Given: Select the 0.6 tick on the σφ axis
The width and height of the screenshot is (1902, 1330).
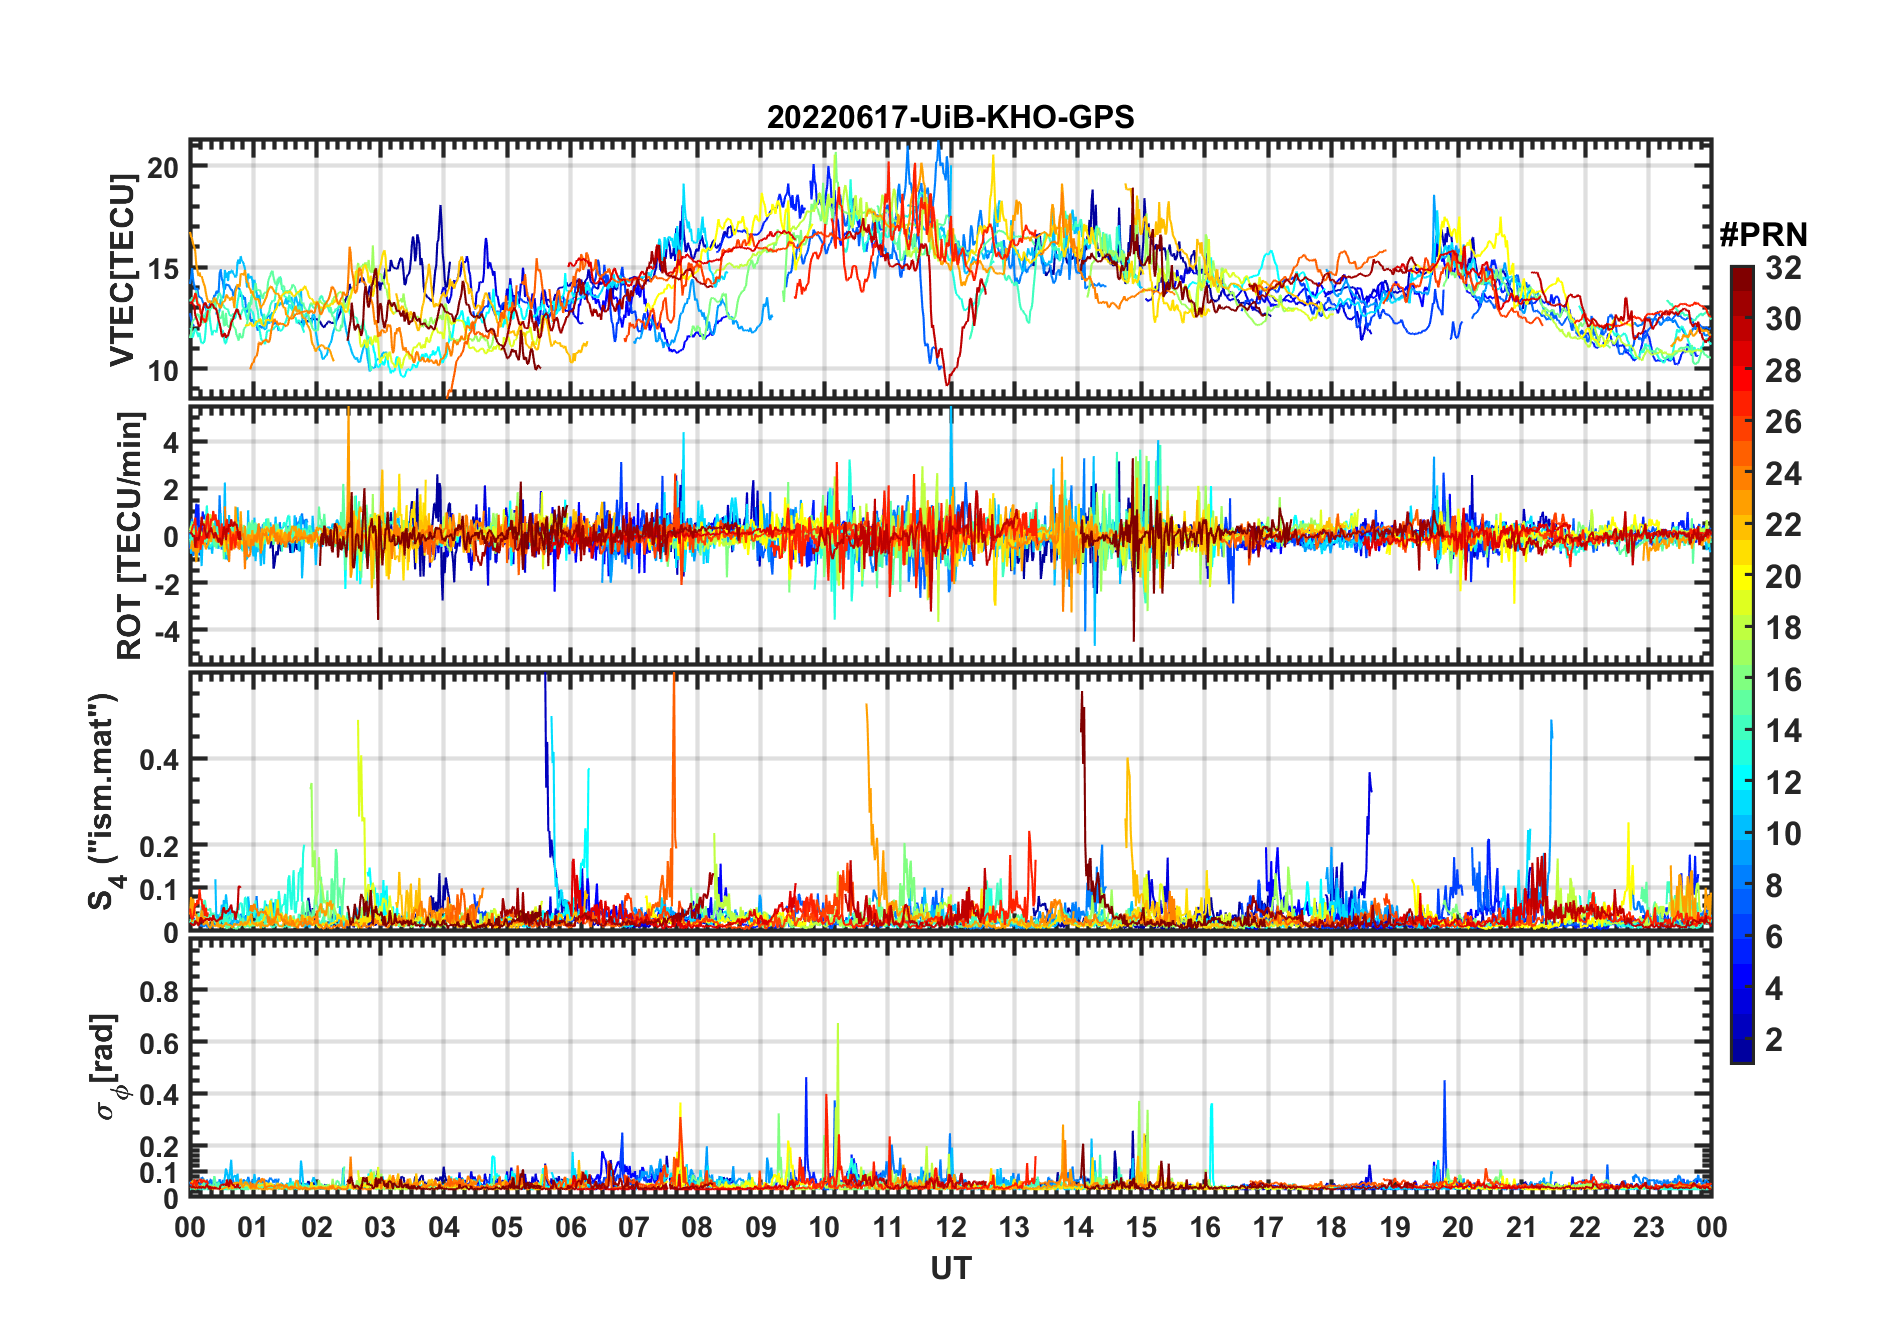Looking at the screenshot, I should [160, 1043].
